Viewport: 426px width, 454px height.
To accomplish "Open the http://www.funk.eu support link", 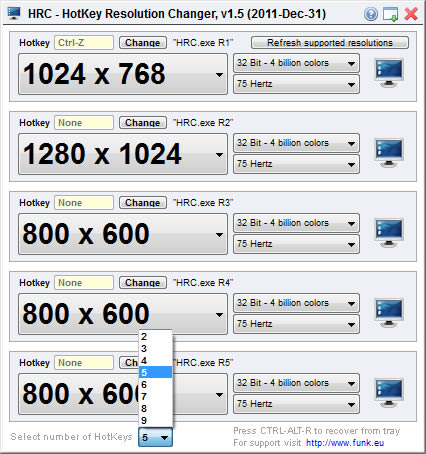I will click(345, 443).
